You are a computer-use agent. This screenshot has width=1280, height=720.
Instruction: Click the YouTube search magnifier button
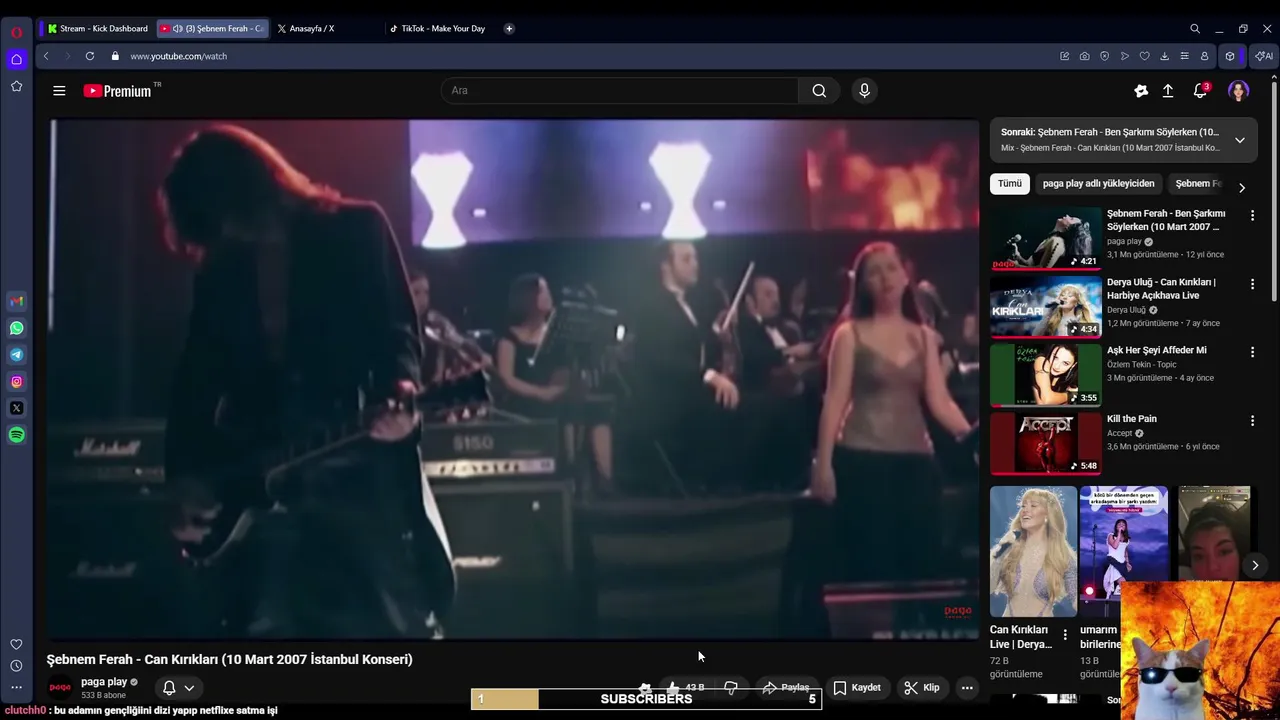[819, 91]
